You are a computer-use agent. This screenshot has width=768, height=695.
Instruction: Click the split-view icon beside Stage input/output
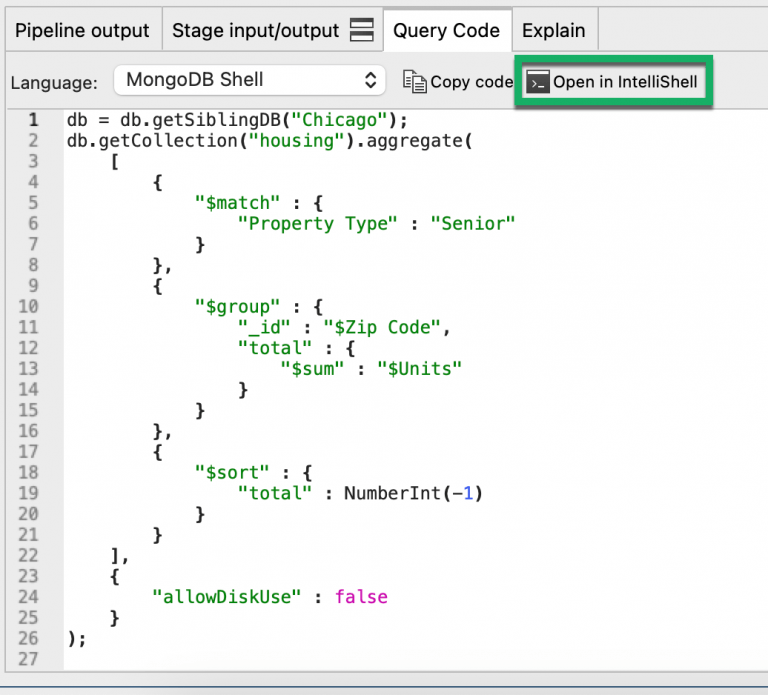[362, 31]
